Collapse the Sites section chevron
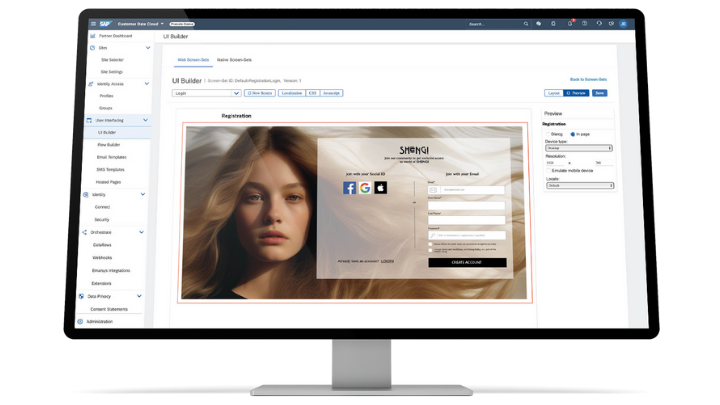Screen dimensions: 720x405 [148, 48]
